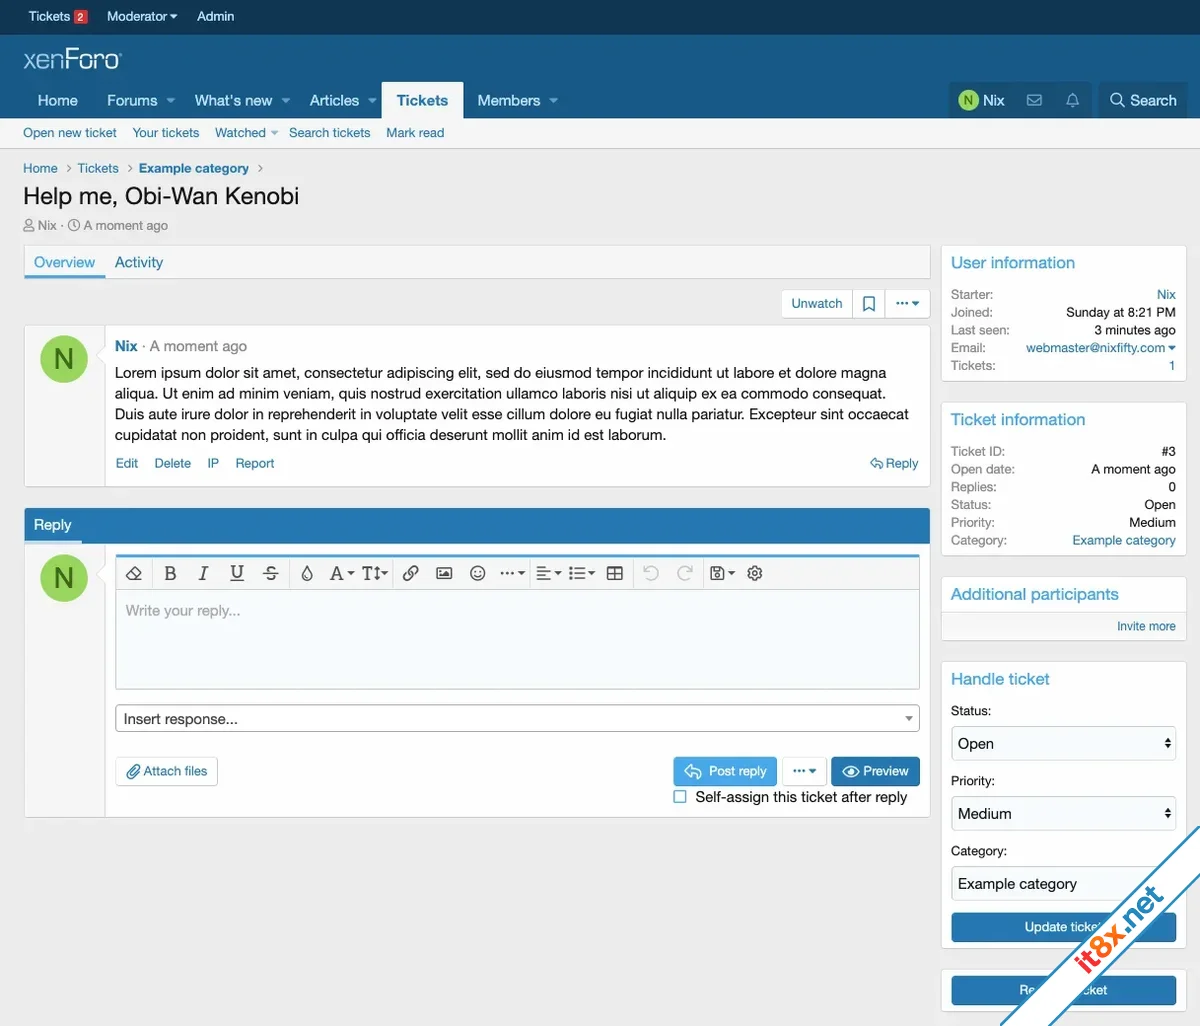Change ticket Priority select box
The image size is (1200, 1026).
click(1063, 813)
